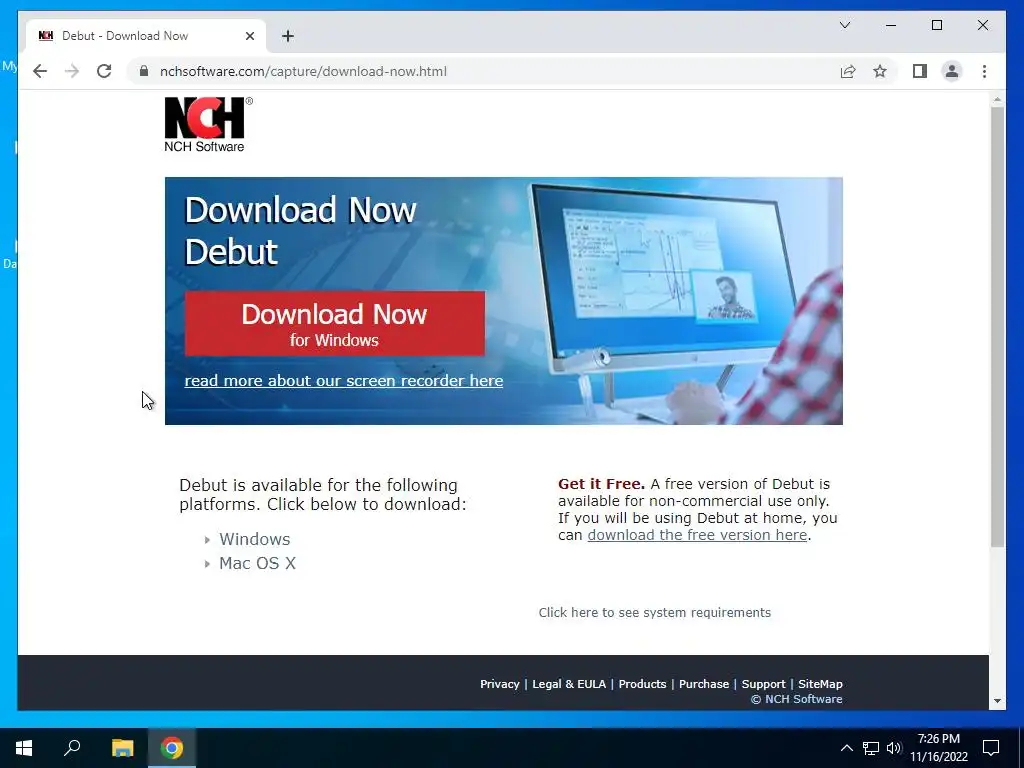The height and width of the screenshot is (768, 1024).
Task: Open the Privacy footer link
Action: point(500,684)
